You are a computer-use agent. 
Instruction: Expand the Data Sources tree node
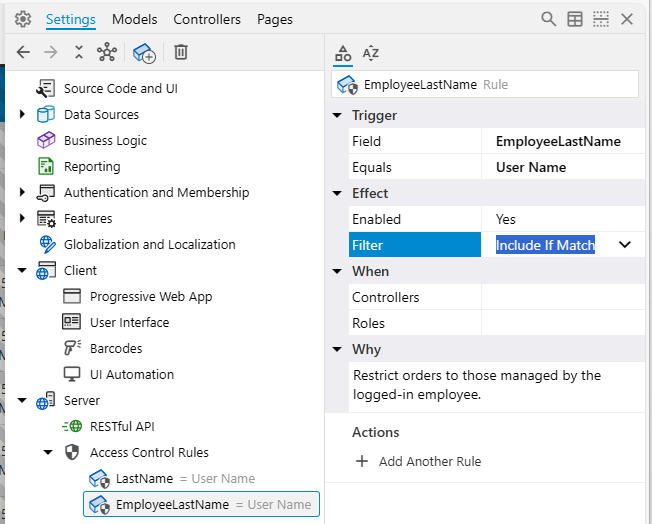(x=22, y=115)
